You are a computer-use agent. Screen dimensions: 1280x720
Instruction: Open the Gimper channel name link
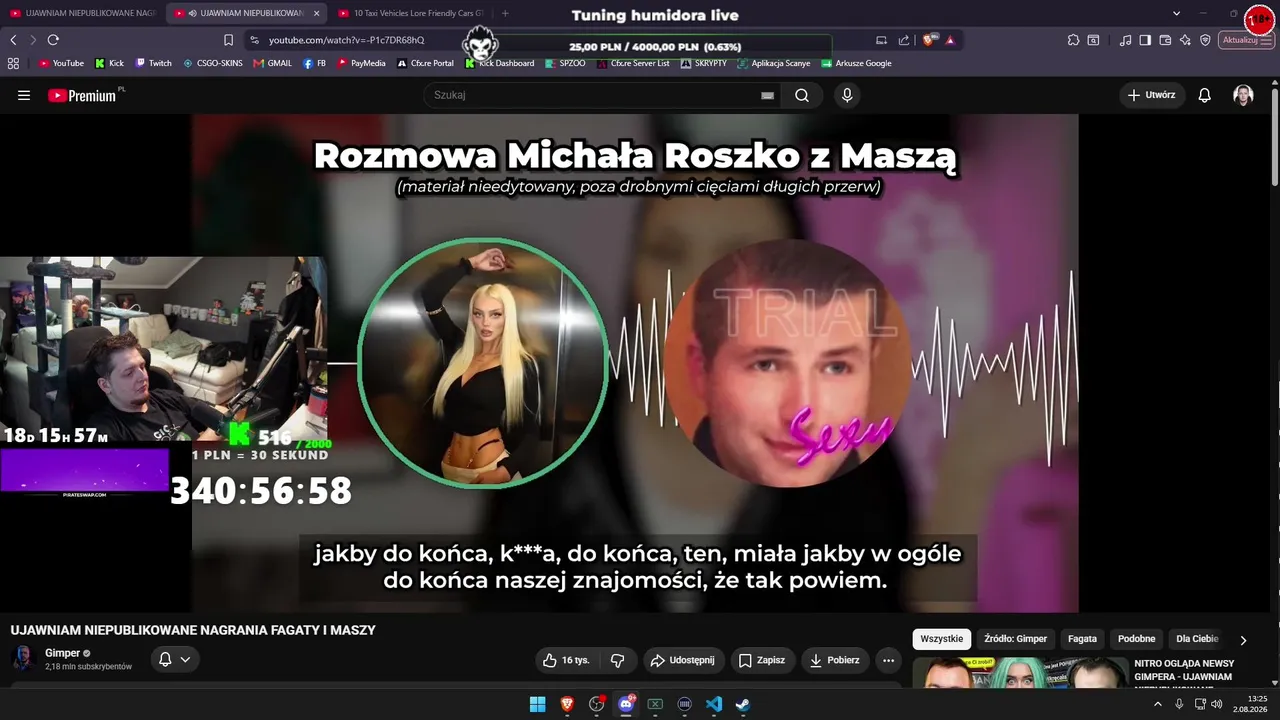click(62, 653)
